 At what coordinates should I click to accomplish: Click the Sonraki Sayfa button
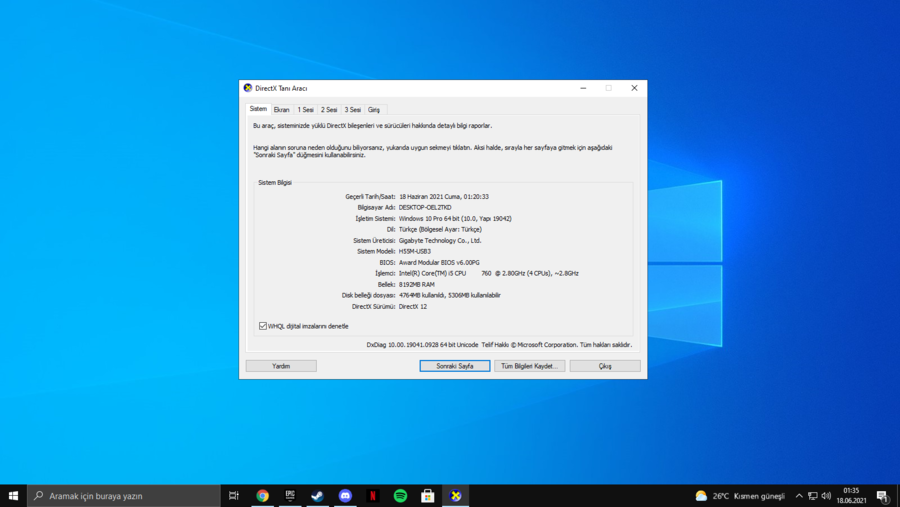[455, 366]
